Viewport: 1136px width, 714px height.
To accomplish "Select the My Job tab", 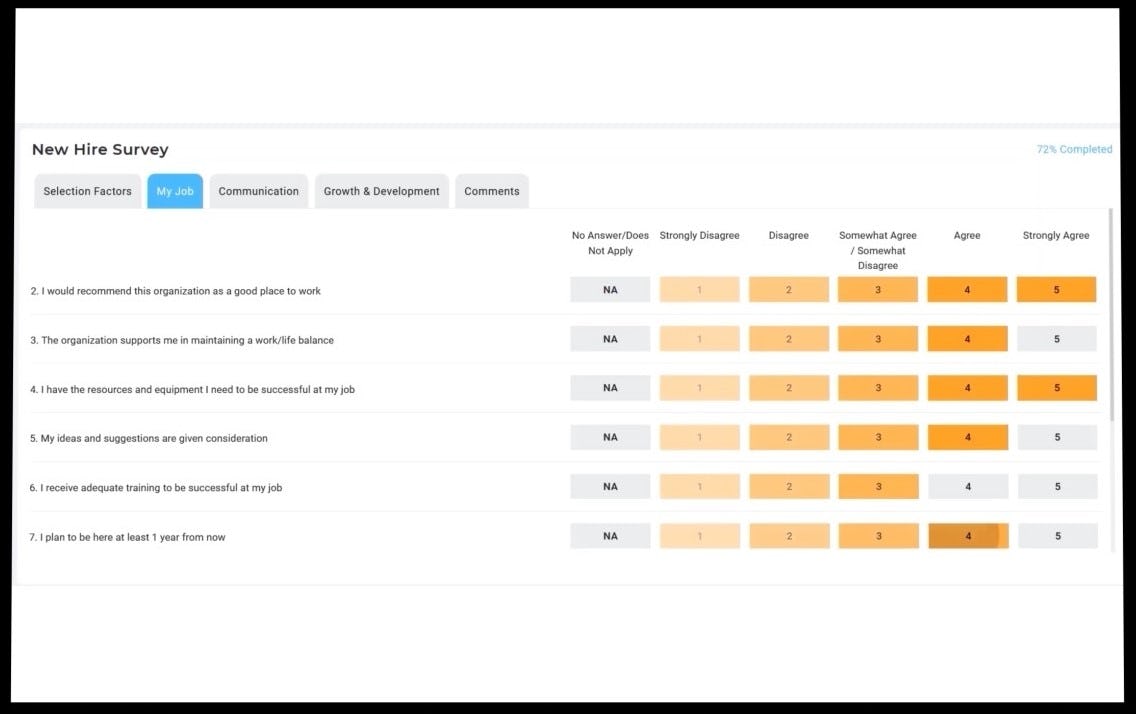I will point(174,191).
